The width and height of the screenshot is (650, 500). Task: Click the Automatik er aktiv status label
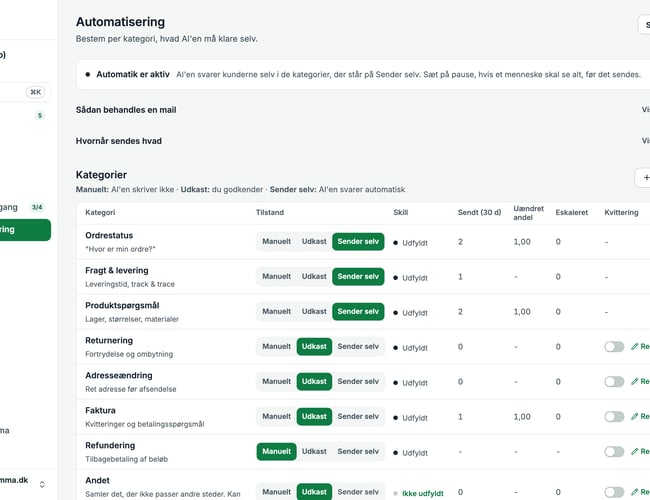133,74
